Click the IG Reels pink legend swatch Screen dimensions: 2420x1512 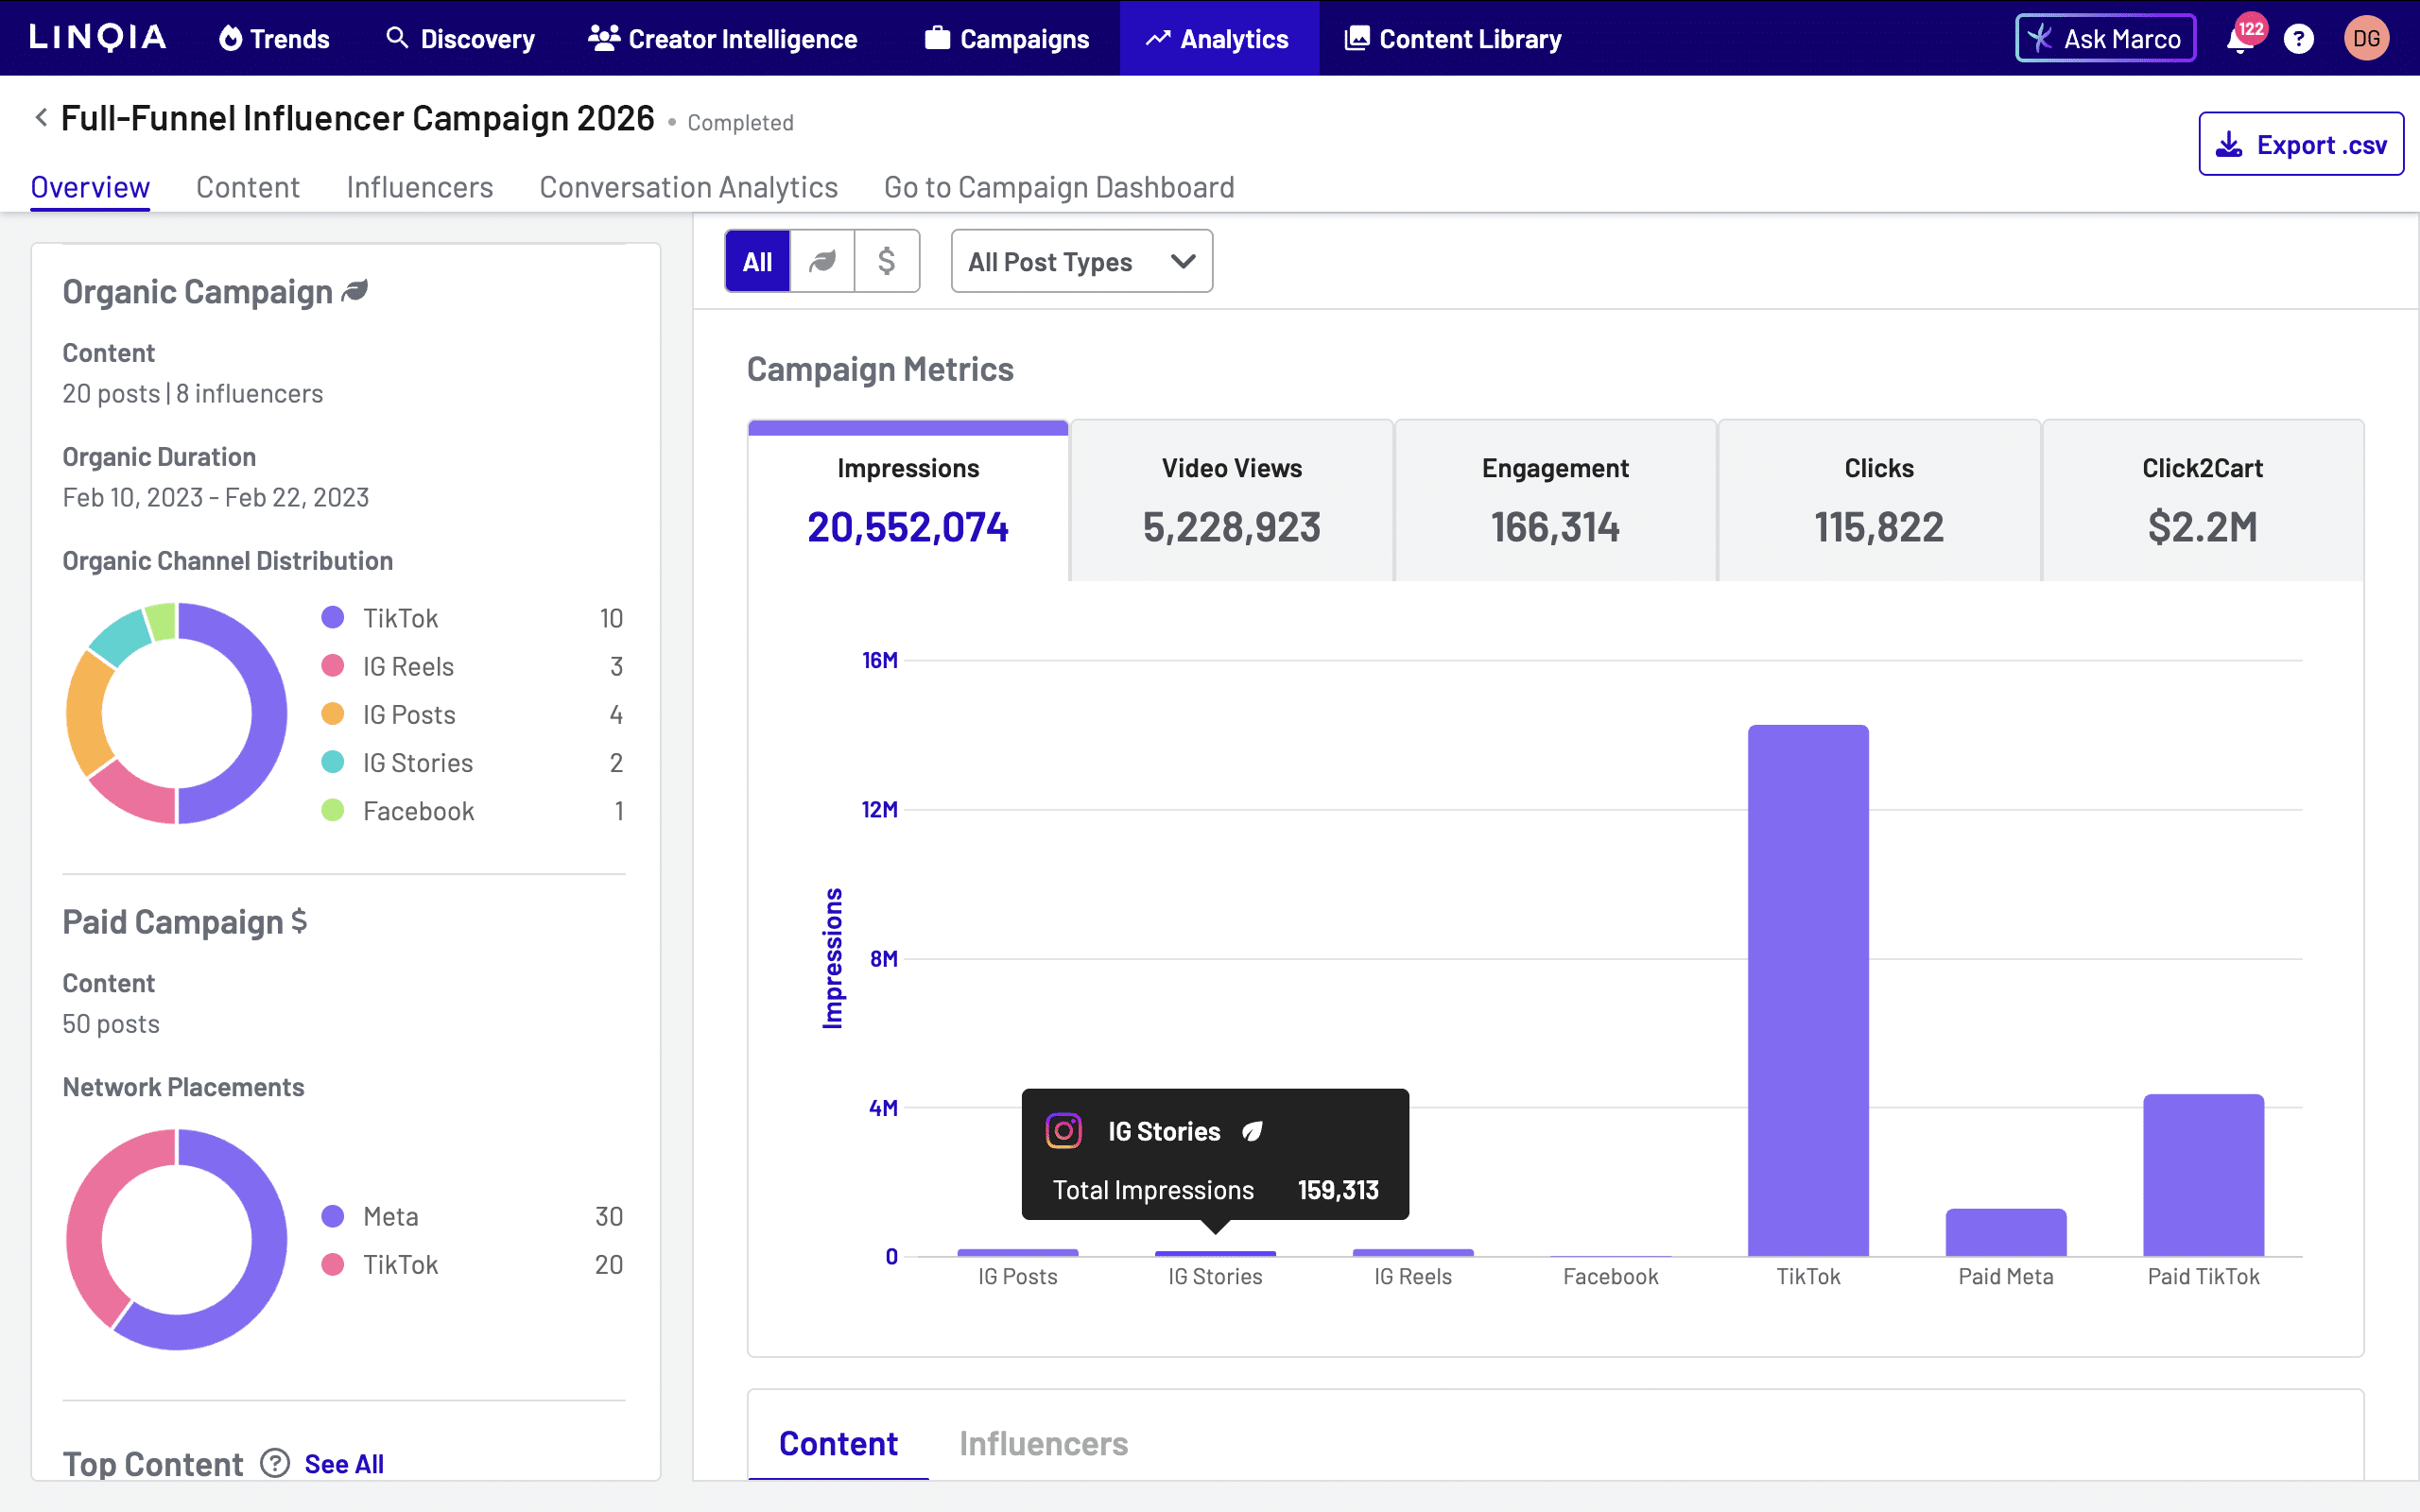click(x=333, y=666)
